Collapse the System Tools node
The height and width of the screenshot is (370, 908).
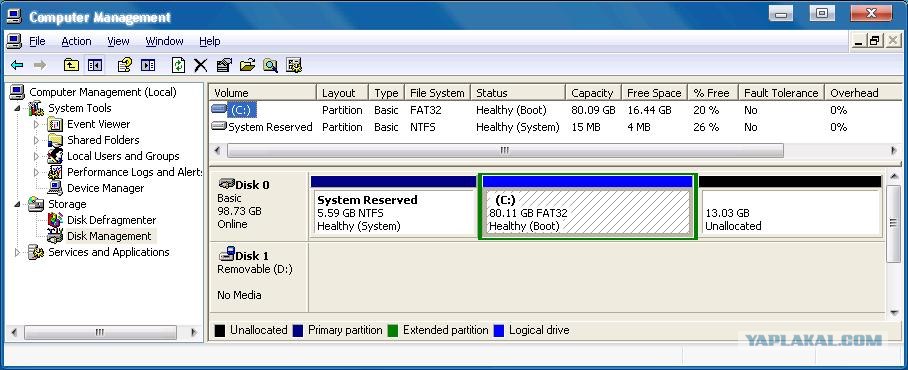coord(17,108)
